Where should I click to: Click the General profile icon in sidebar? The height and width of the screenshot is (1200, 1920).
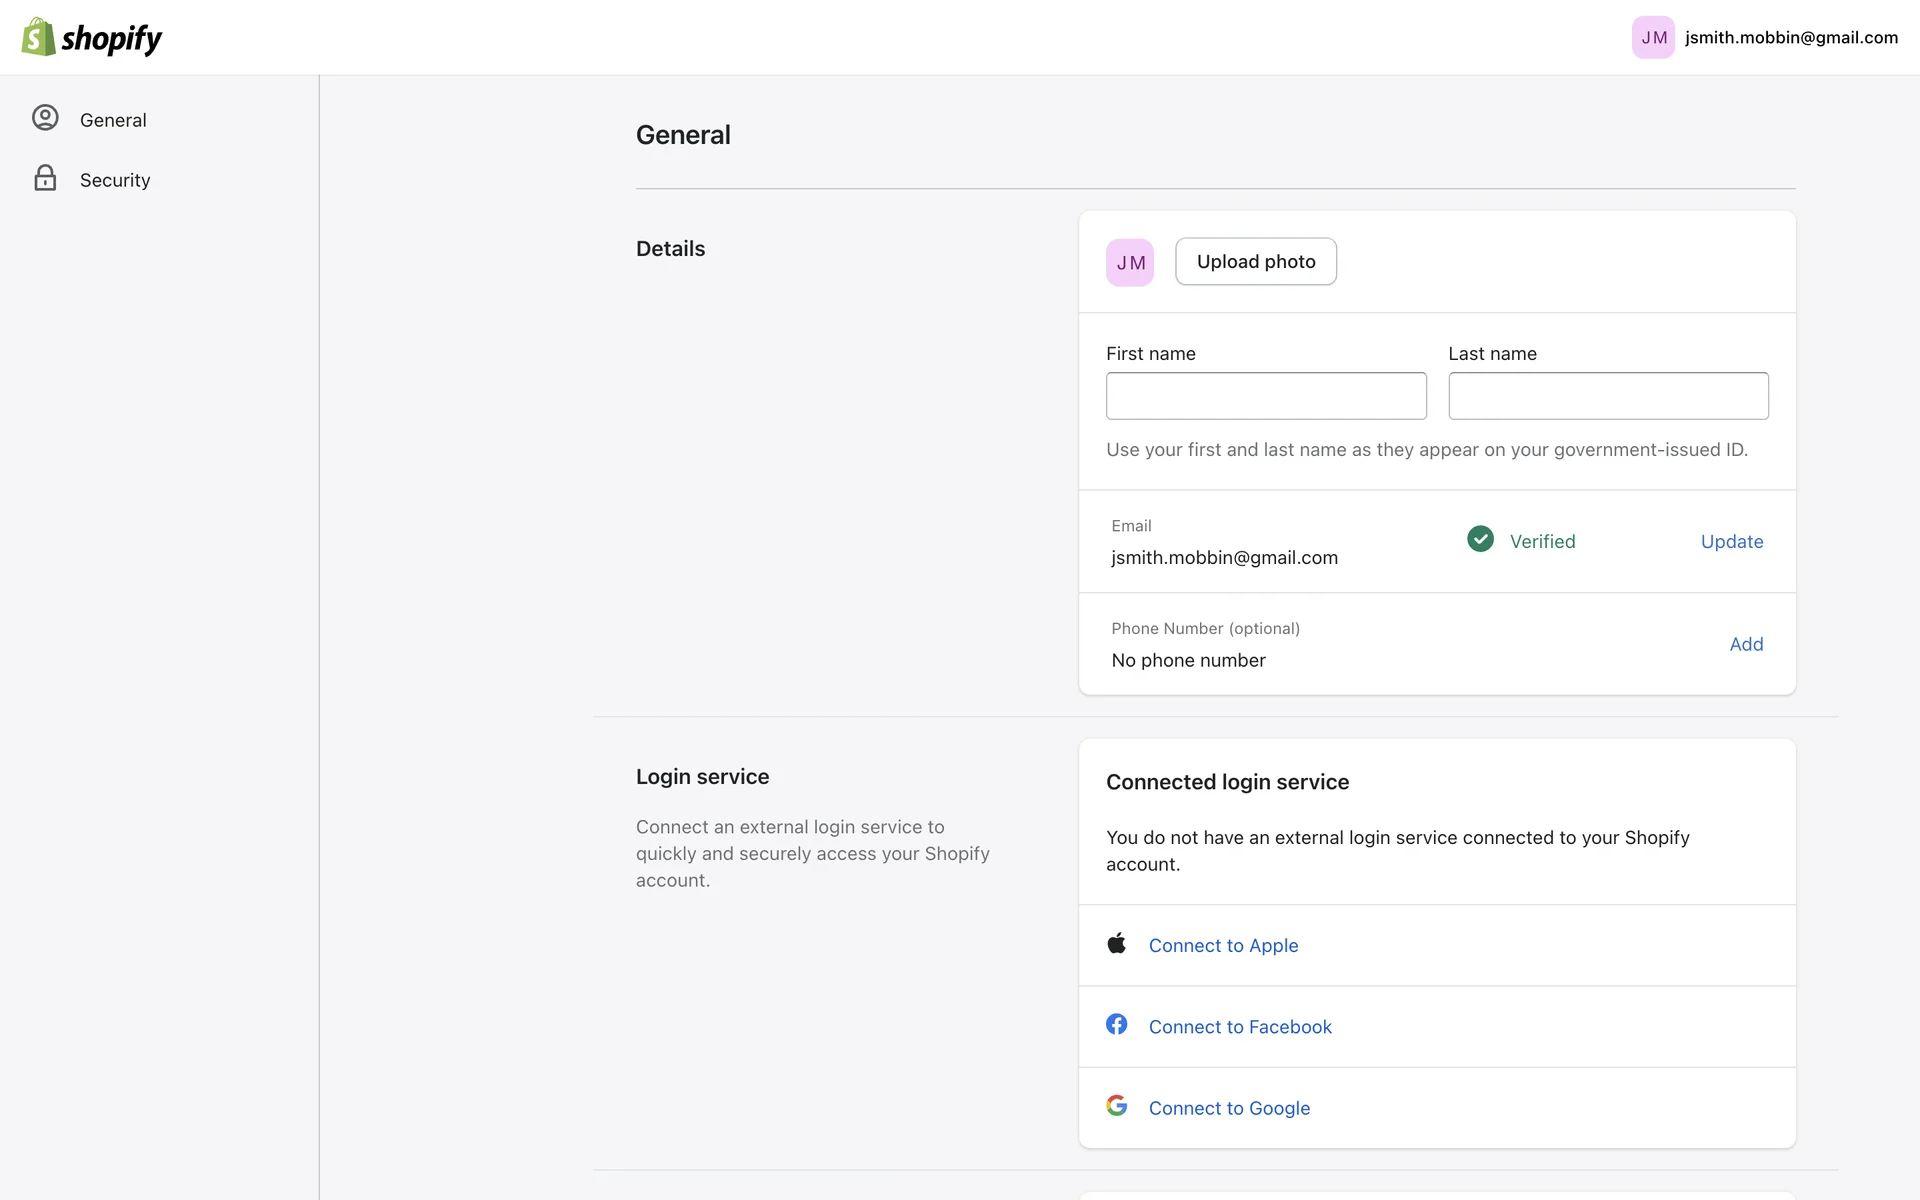45,118
